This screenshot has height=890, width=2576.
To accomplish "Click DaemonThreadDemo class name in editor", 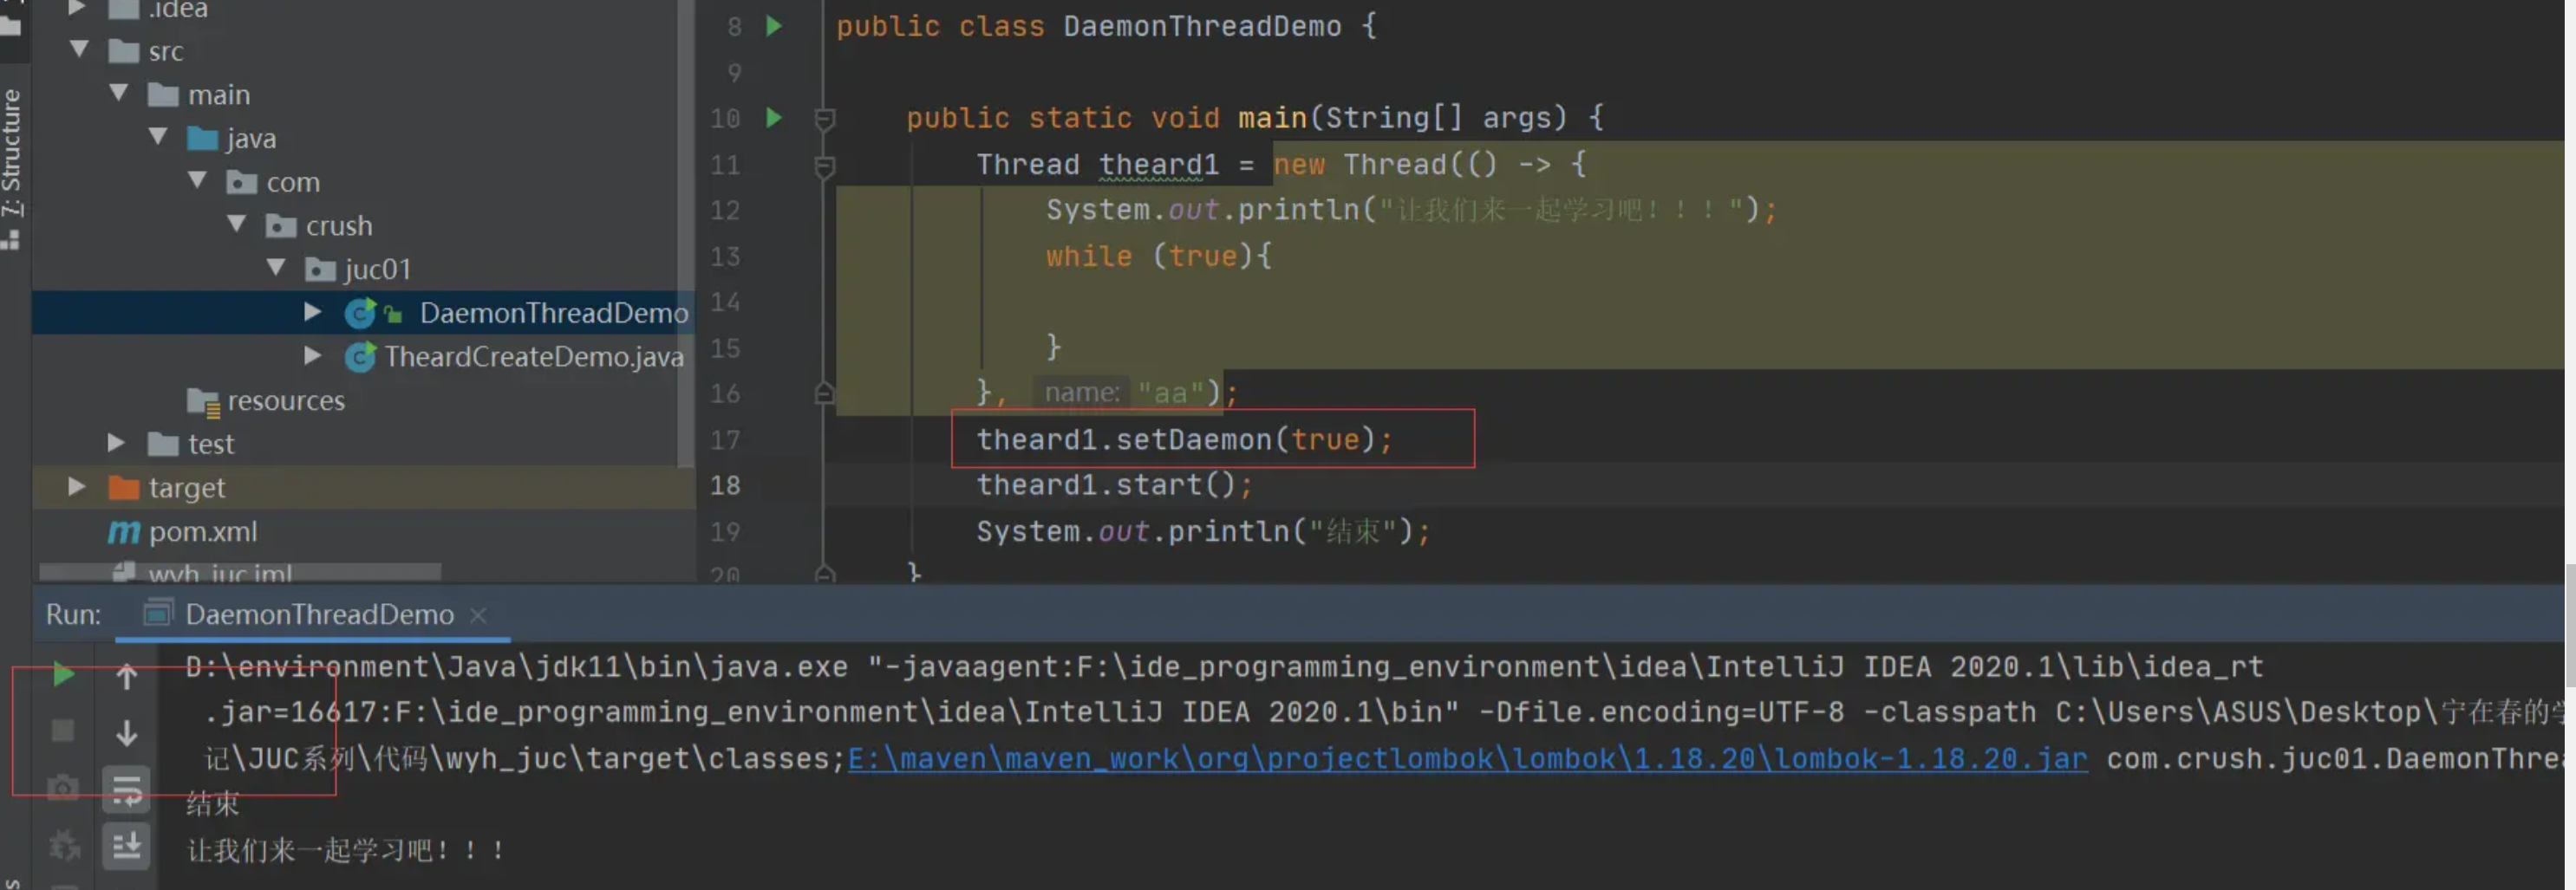I will pos(1202,26).
